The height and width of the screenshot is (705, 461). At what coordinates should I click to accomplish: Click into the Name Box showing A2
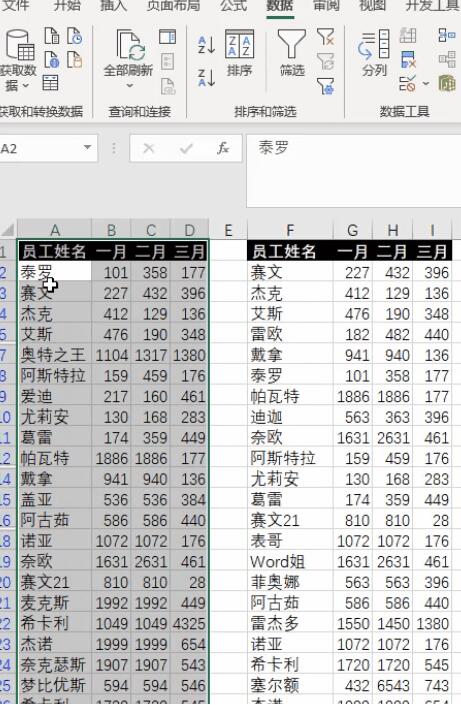(40, 148)
